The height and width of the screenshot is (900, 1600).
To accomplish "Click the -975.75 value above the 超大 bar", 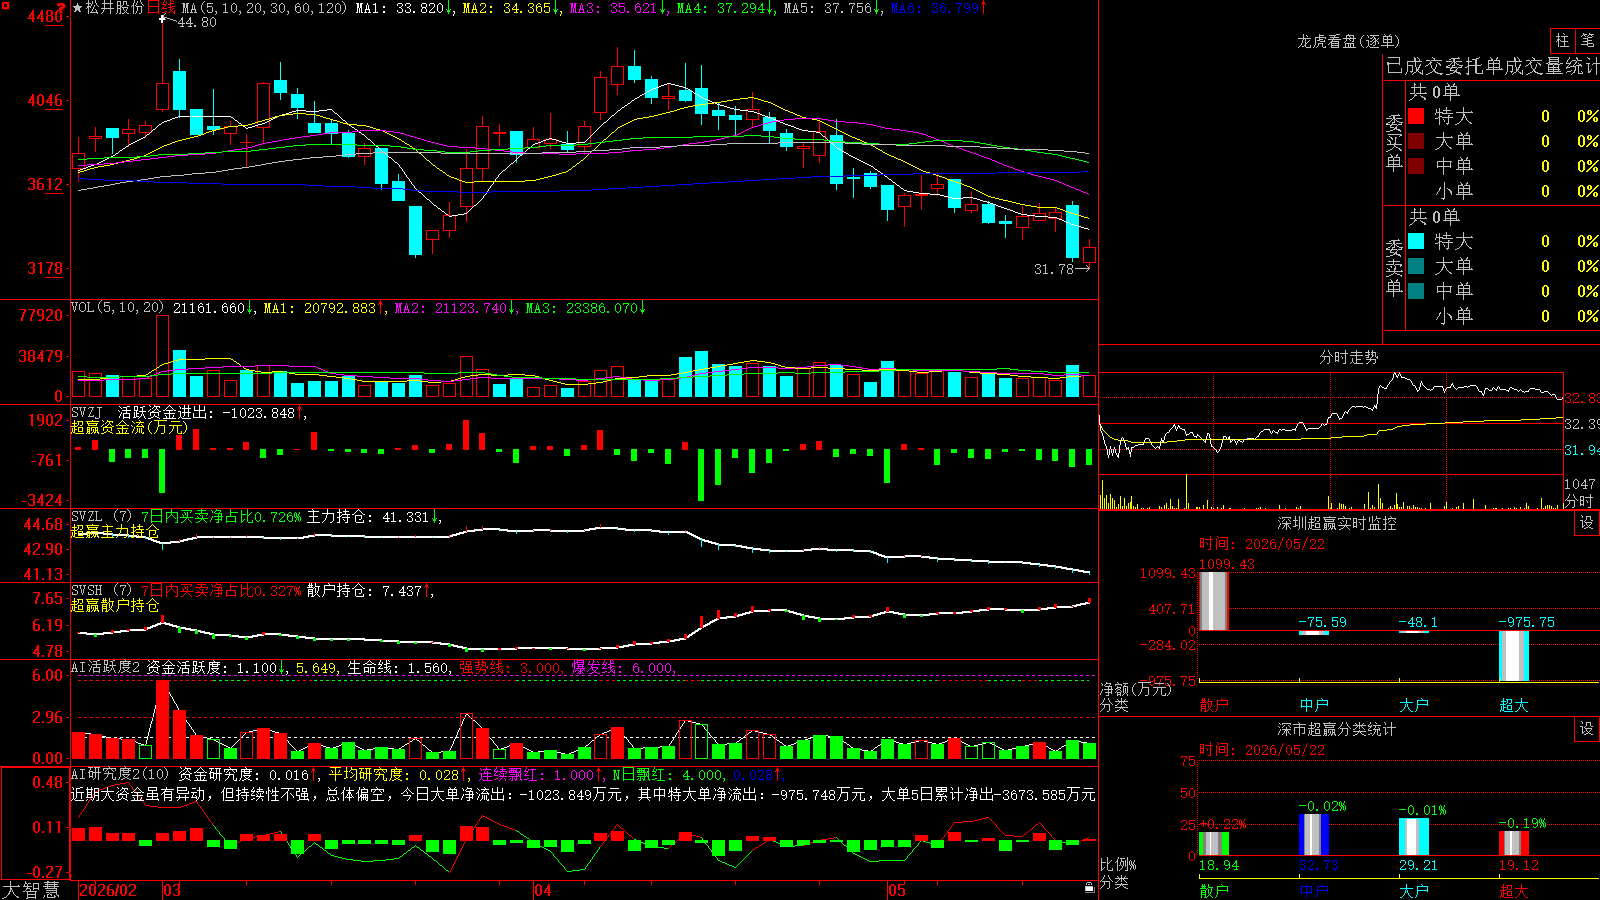I will [1527, 622].
